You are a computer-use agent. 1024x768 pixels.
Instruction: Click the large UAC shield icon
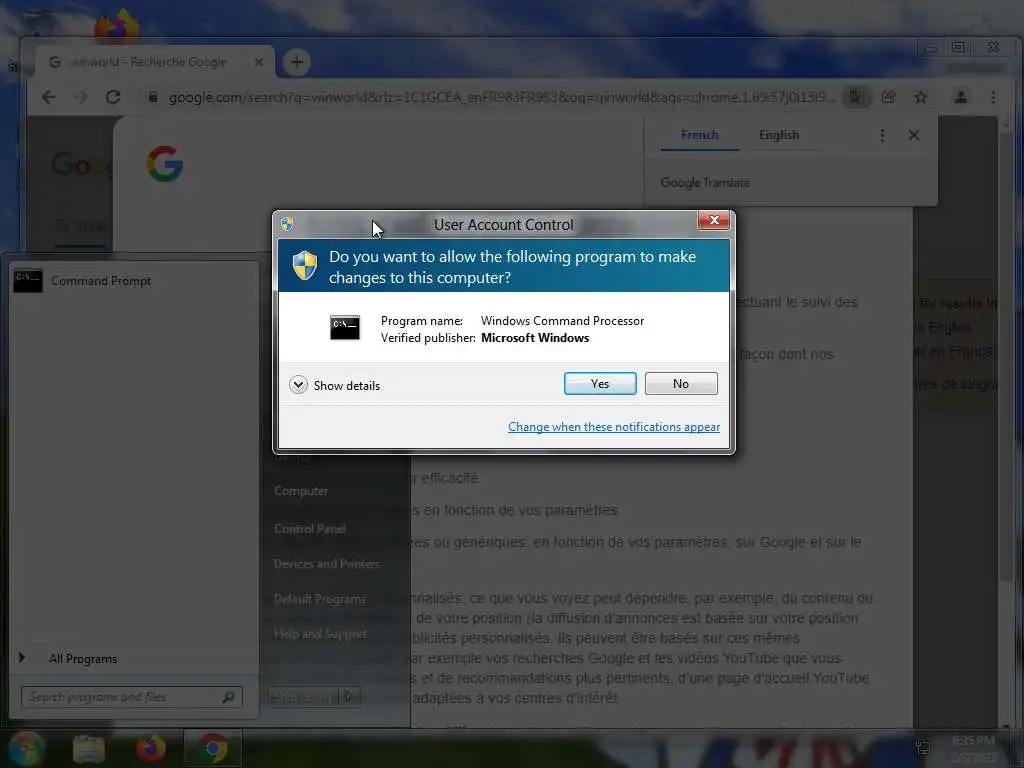click(305, 265)
